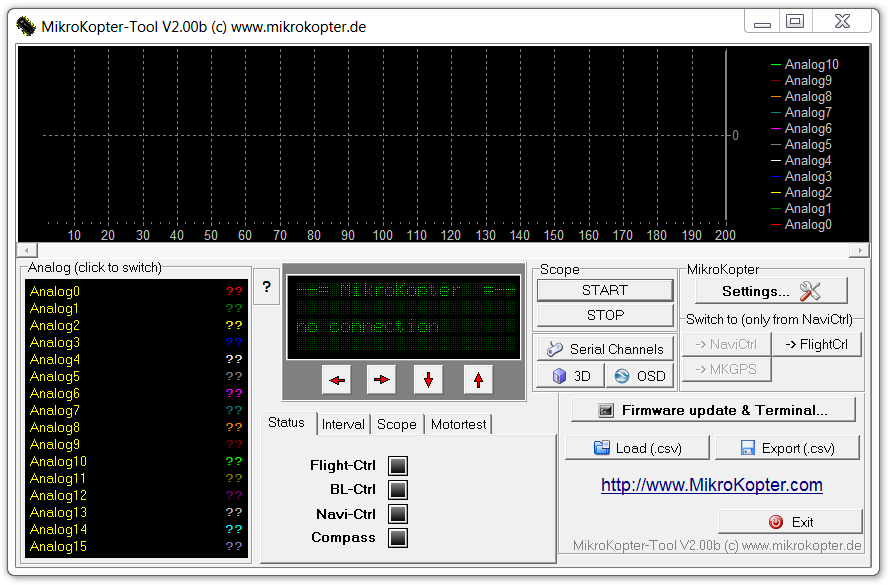Start the scope recording
This screenshot has height=585, width=888.
pyautogui.click(x=605, y=290)
